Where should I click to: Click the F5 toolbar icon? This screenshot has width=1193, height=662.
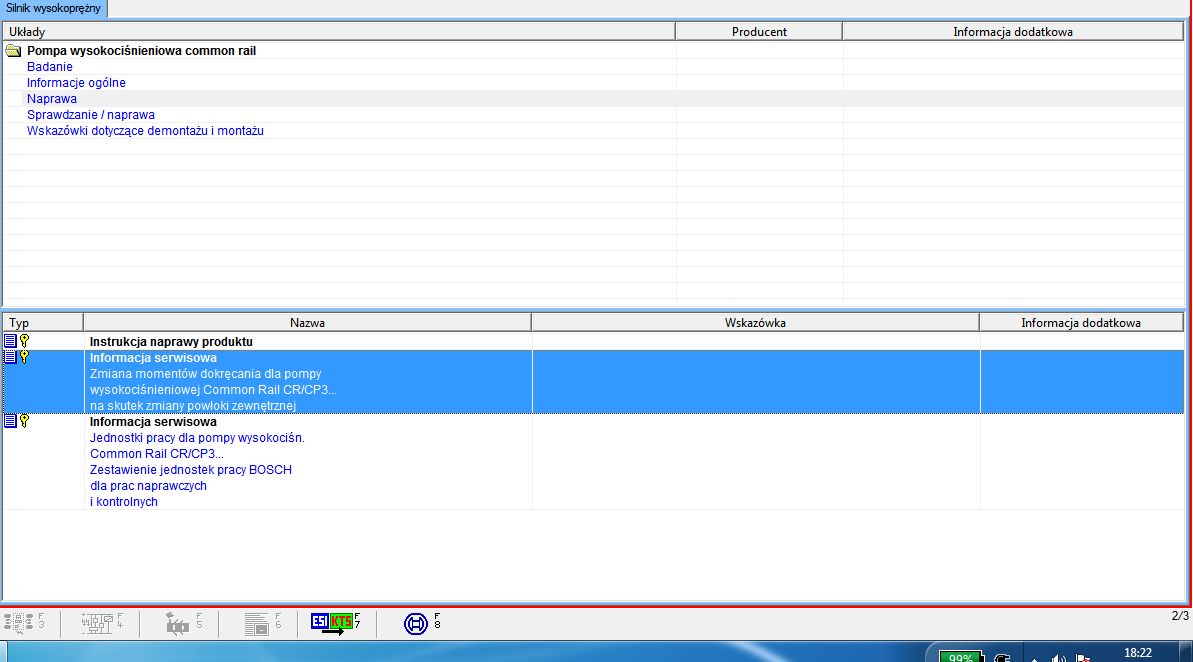(x=183, y=623)
